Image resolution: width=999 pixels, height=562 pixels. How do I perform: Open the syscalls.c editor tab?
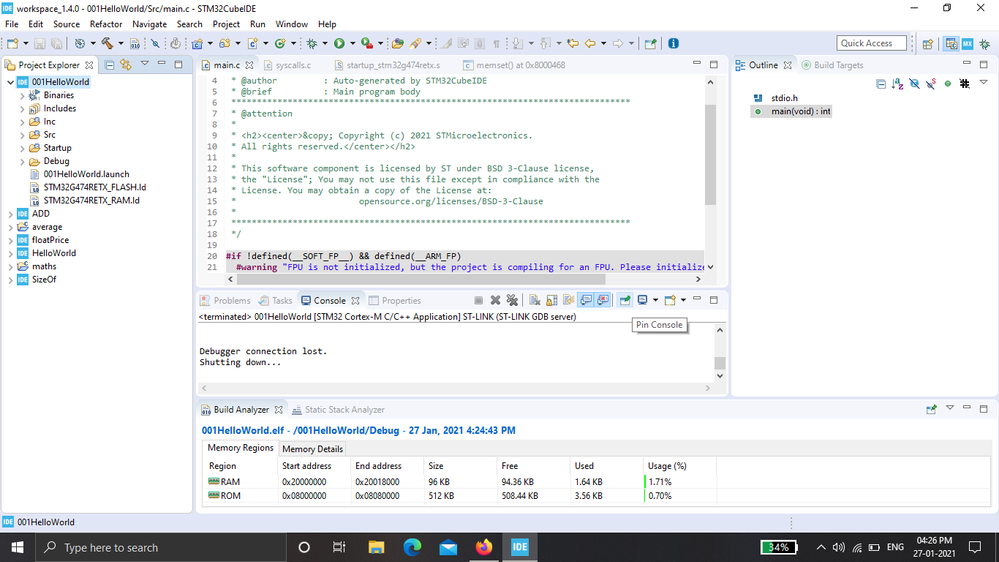click(293, 65)
